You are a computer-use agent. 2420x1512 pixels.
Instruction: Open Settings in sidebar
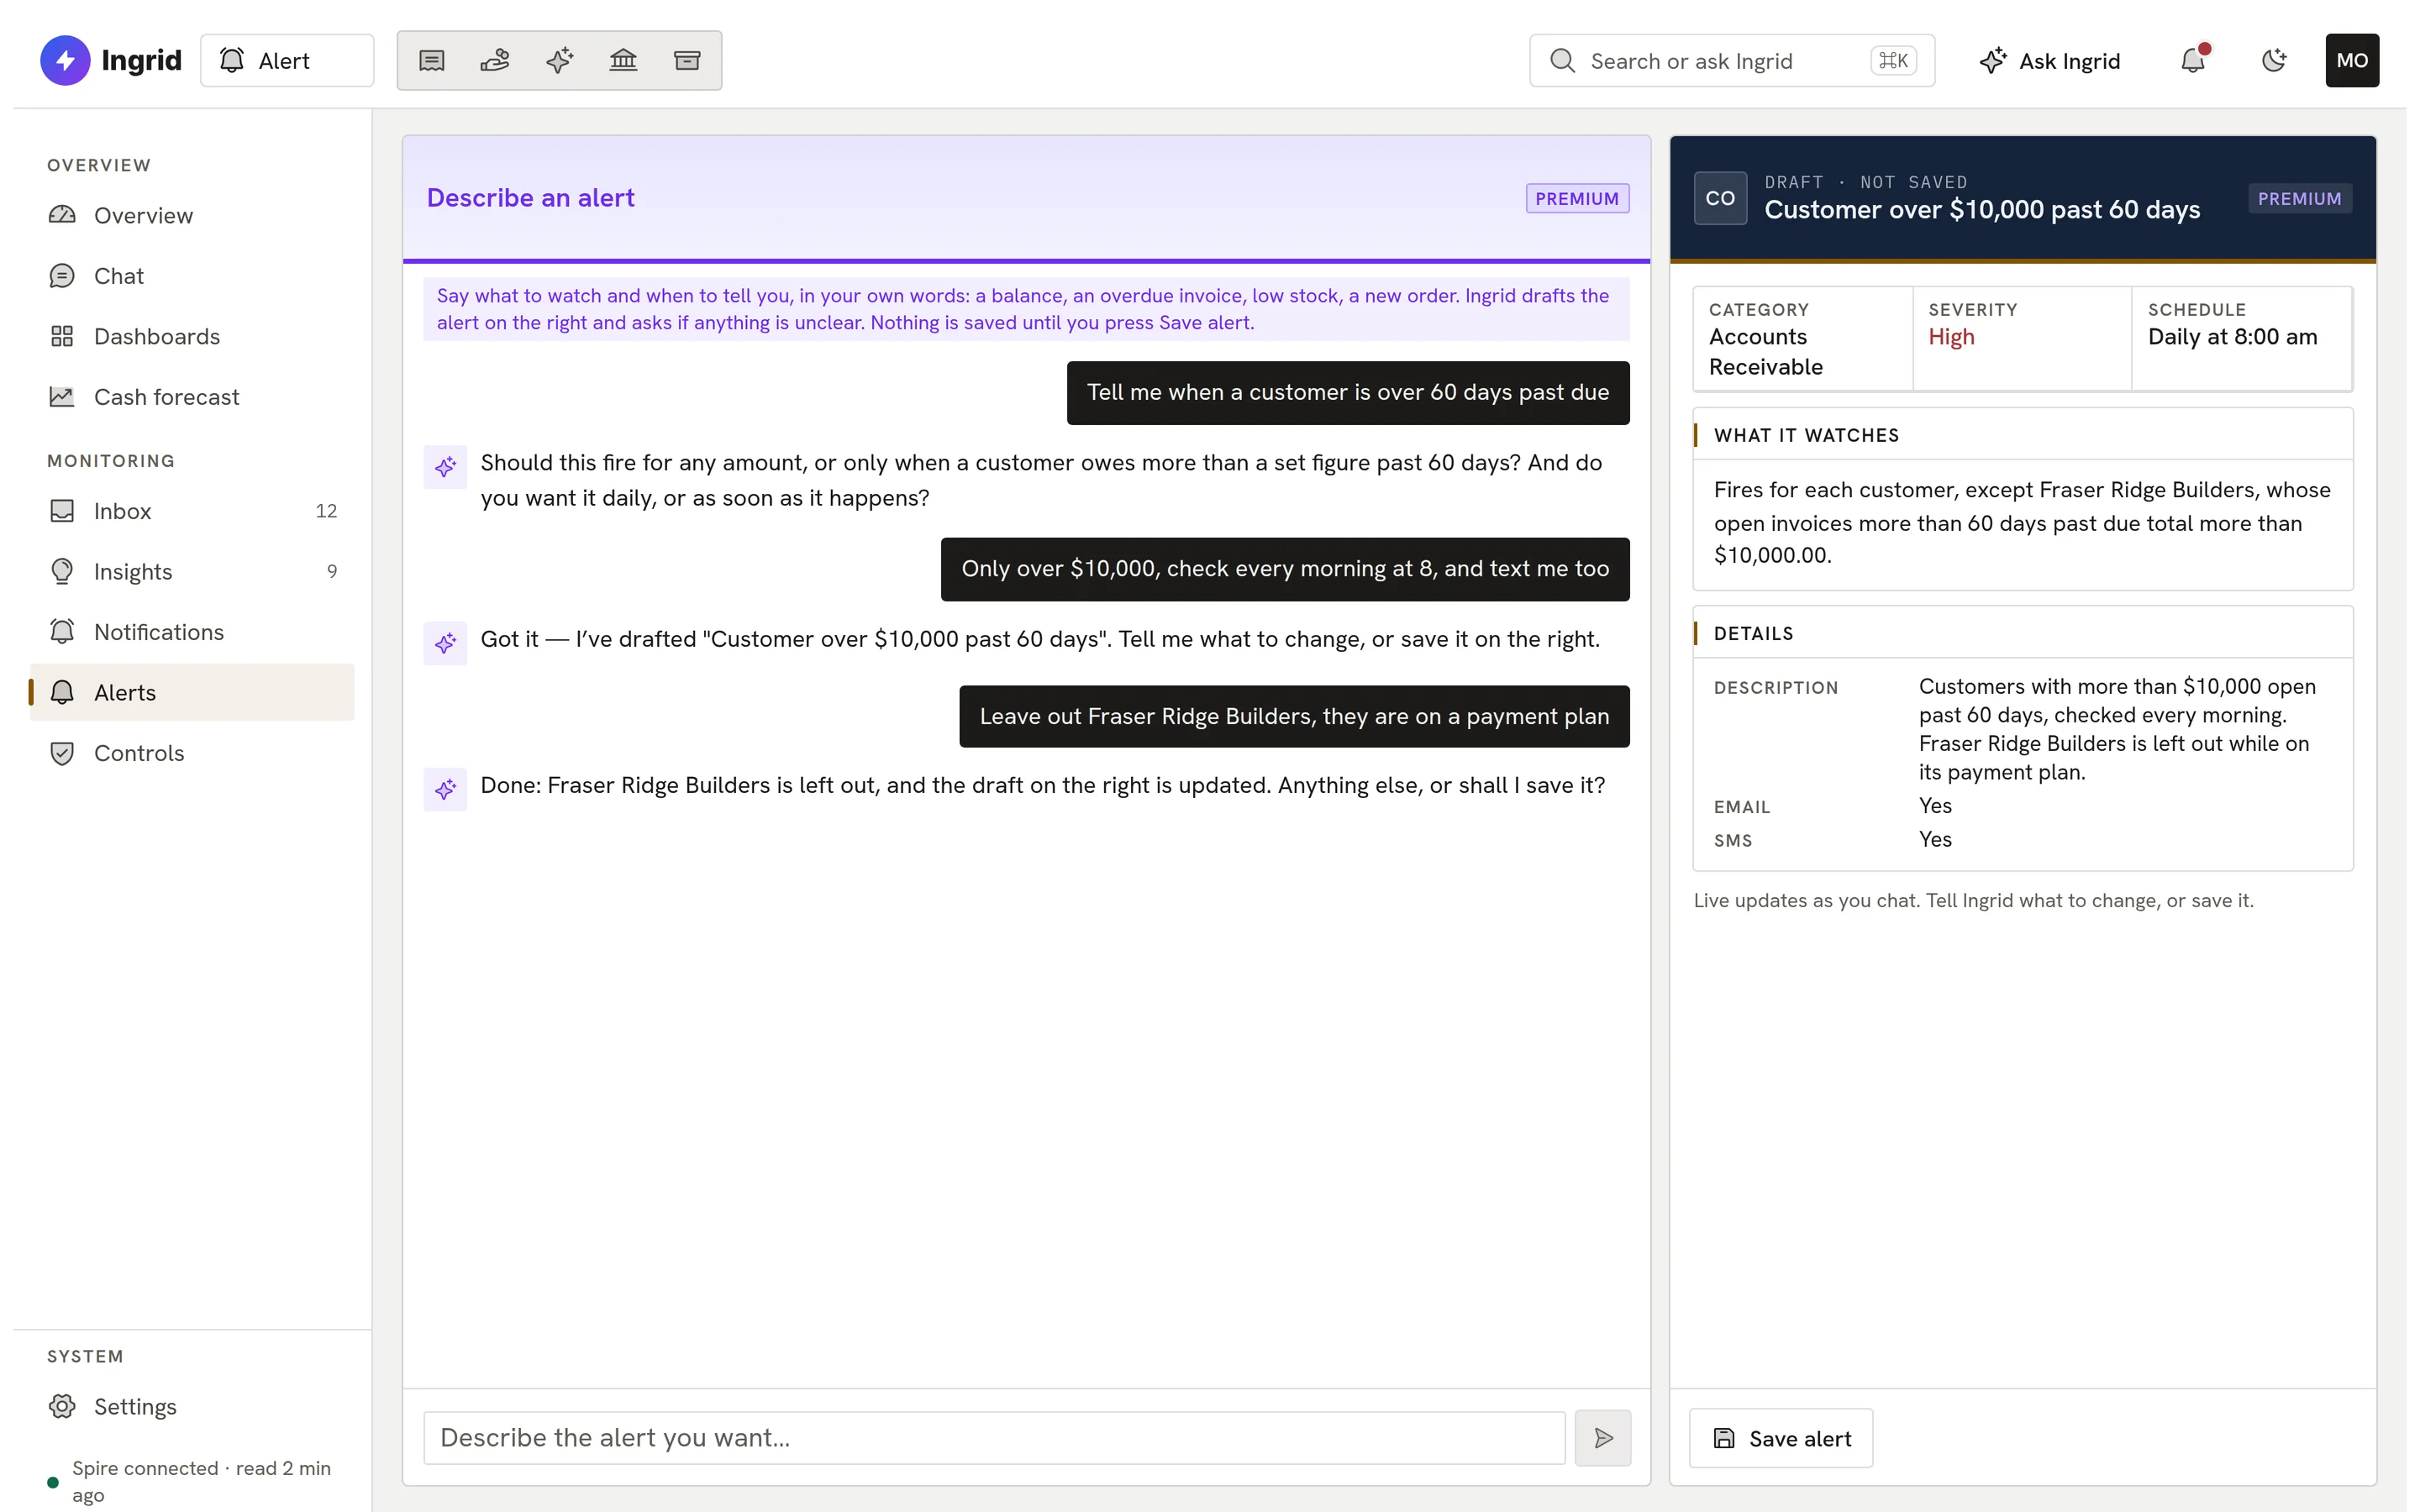coord(192,1406)
